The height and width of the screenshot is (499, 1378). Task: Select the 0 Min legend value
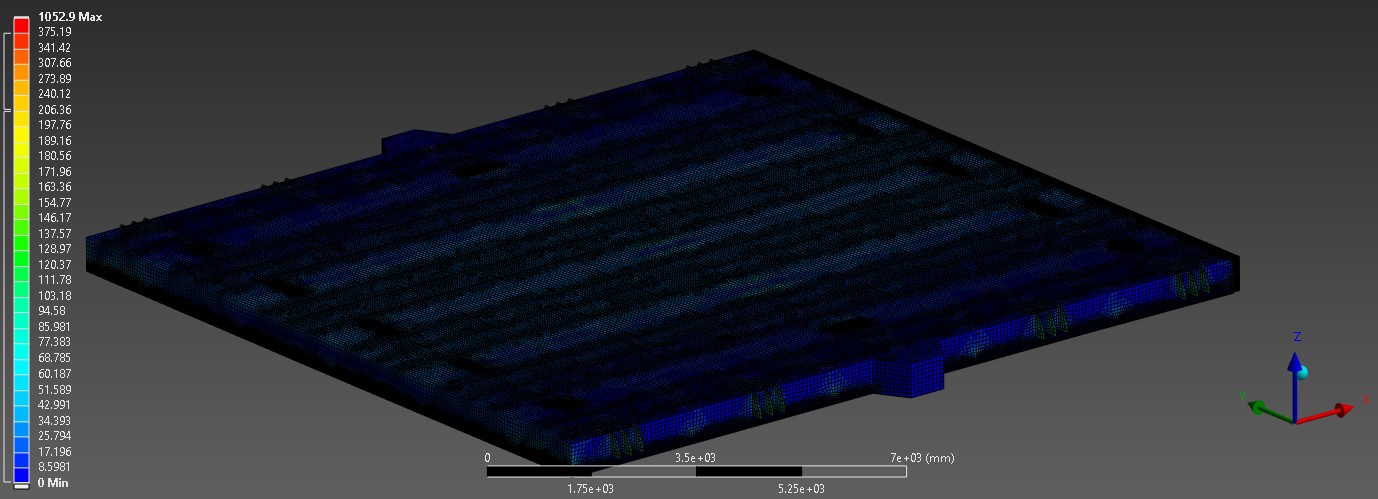click(x=54, y=483)
